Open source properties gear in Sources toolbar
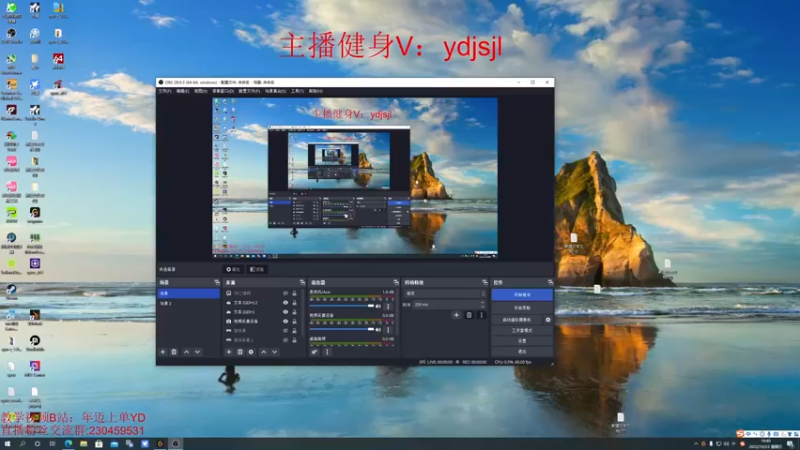 tap(251, 352)
